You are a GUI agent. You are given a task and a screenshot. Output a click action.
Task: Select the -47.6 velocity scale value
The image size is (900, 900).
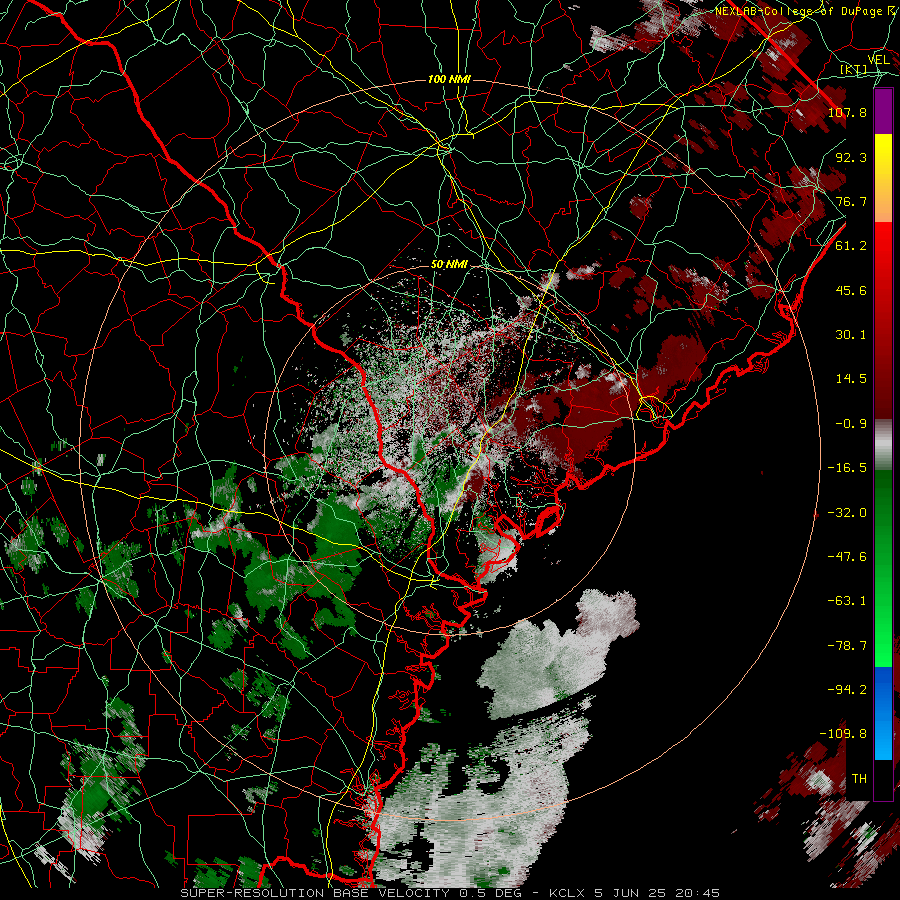coord(847,557)
